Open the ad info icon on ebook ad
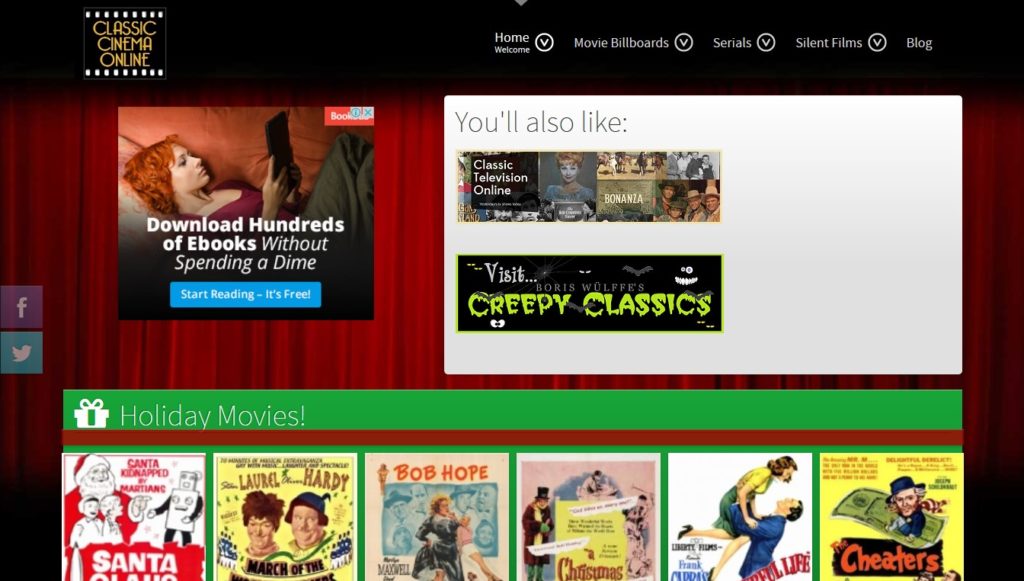The image size is (1024, 581). pos(357,112)
